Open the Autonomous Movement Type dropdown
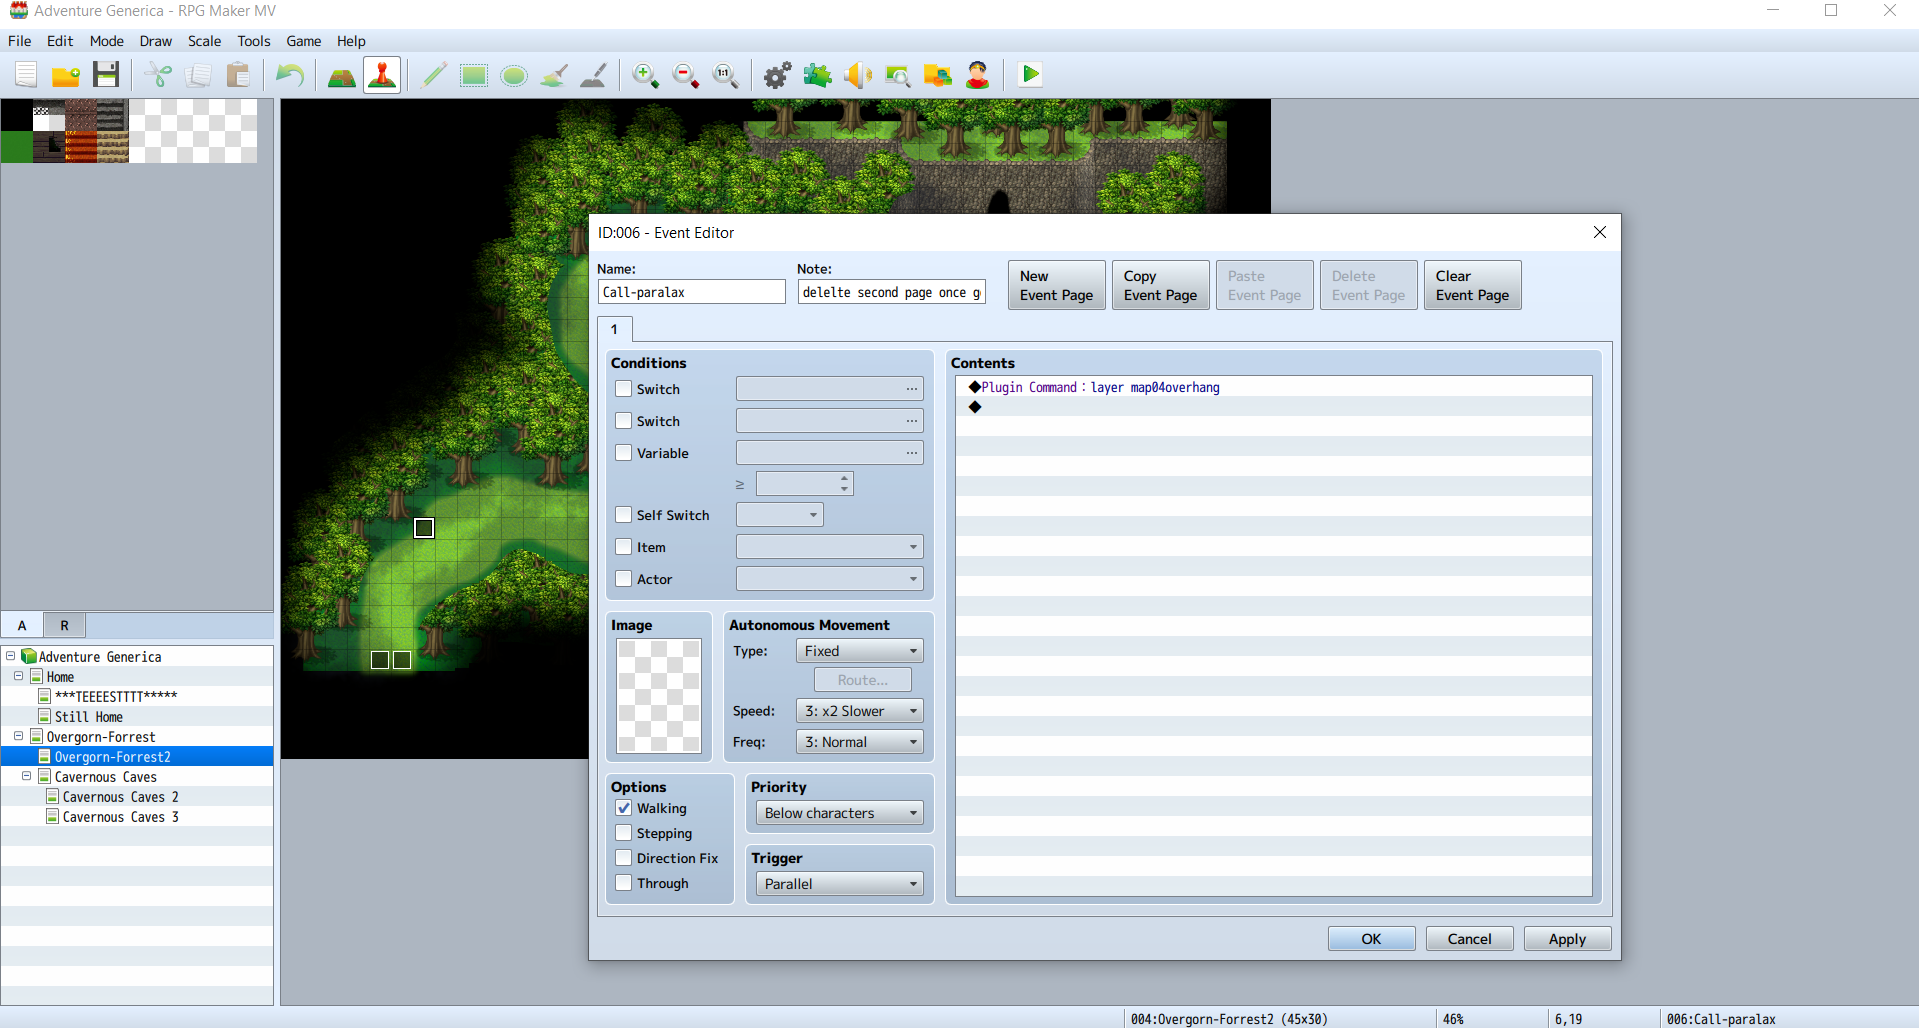Screen dimensions: 1919x1028 [860, 651]
